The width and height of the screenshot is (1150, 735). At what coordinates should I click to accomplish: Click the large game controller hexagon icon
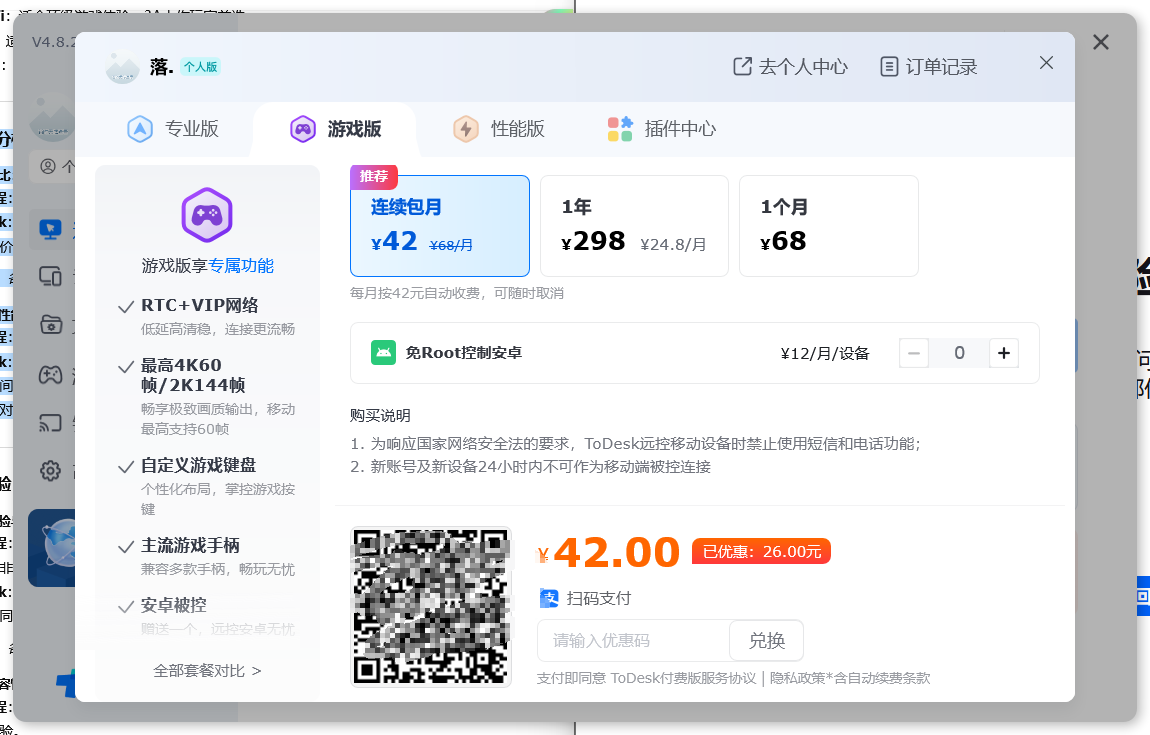point(207,215)
